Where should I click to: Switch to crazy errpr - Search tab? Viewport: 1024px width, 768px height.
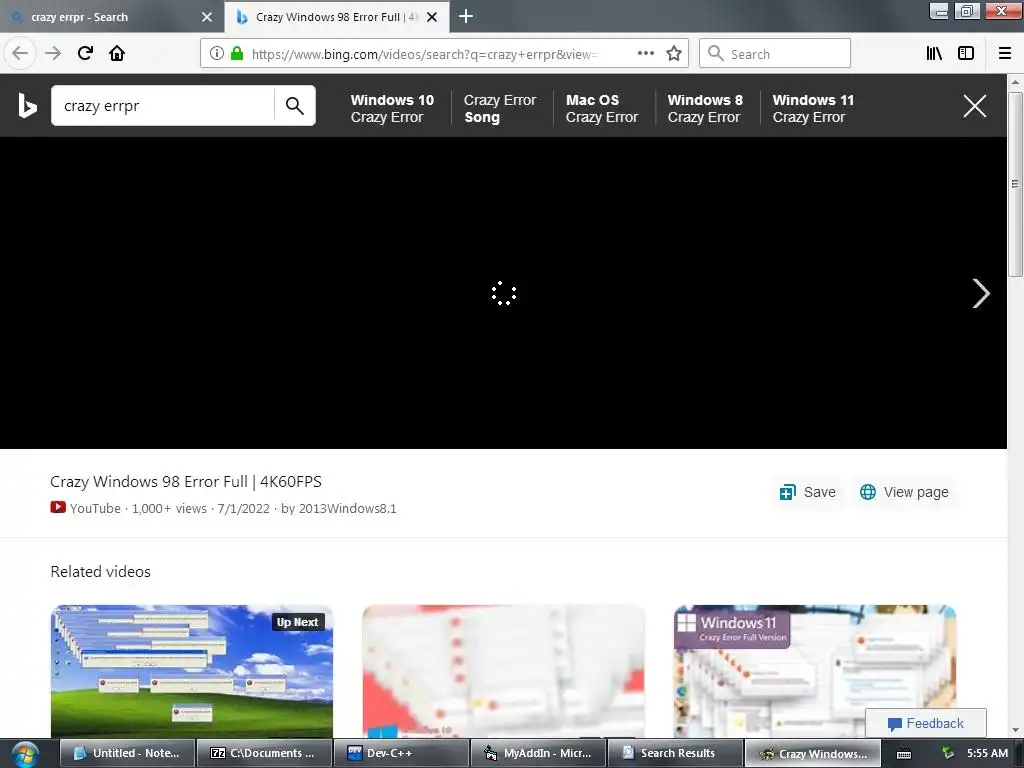tap(111, 17)
